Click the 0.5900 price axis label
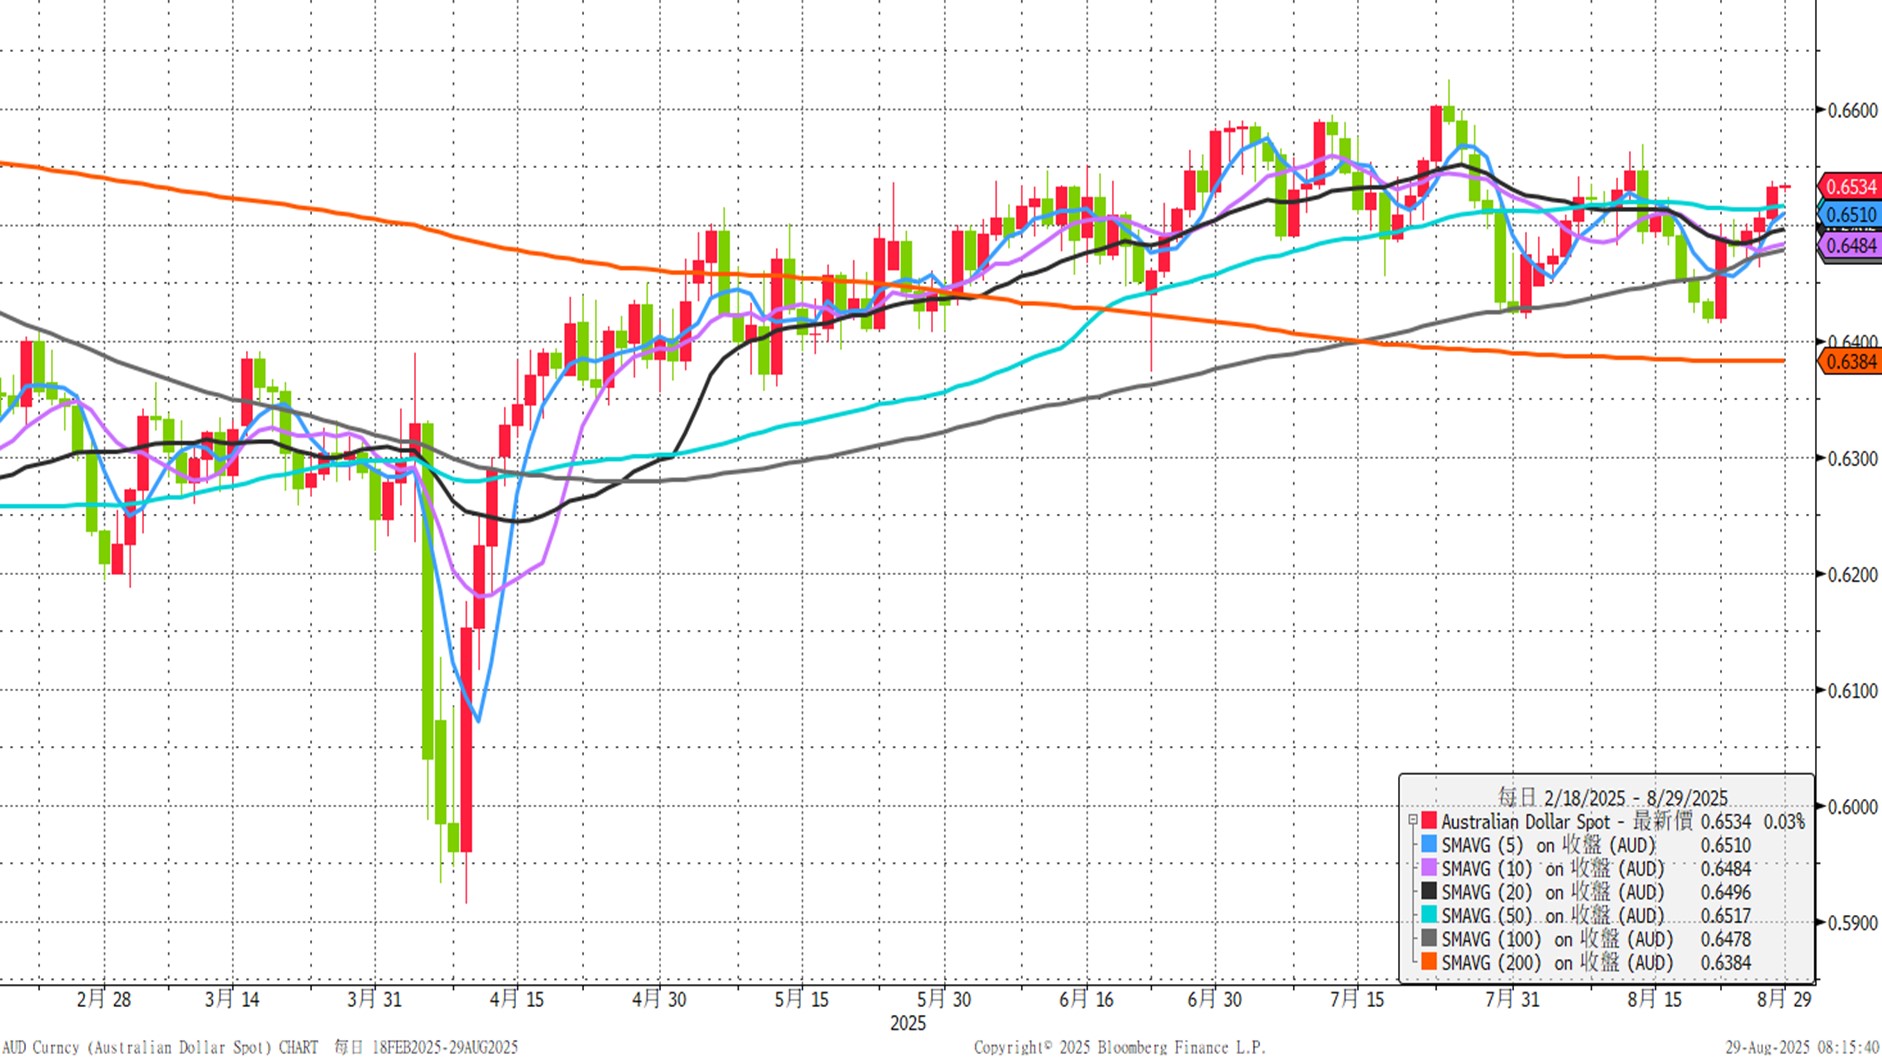1882x1058 pixels. coord(1853,922)
